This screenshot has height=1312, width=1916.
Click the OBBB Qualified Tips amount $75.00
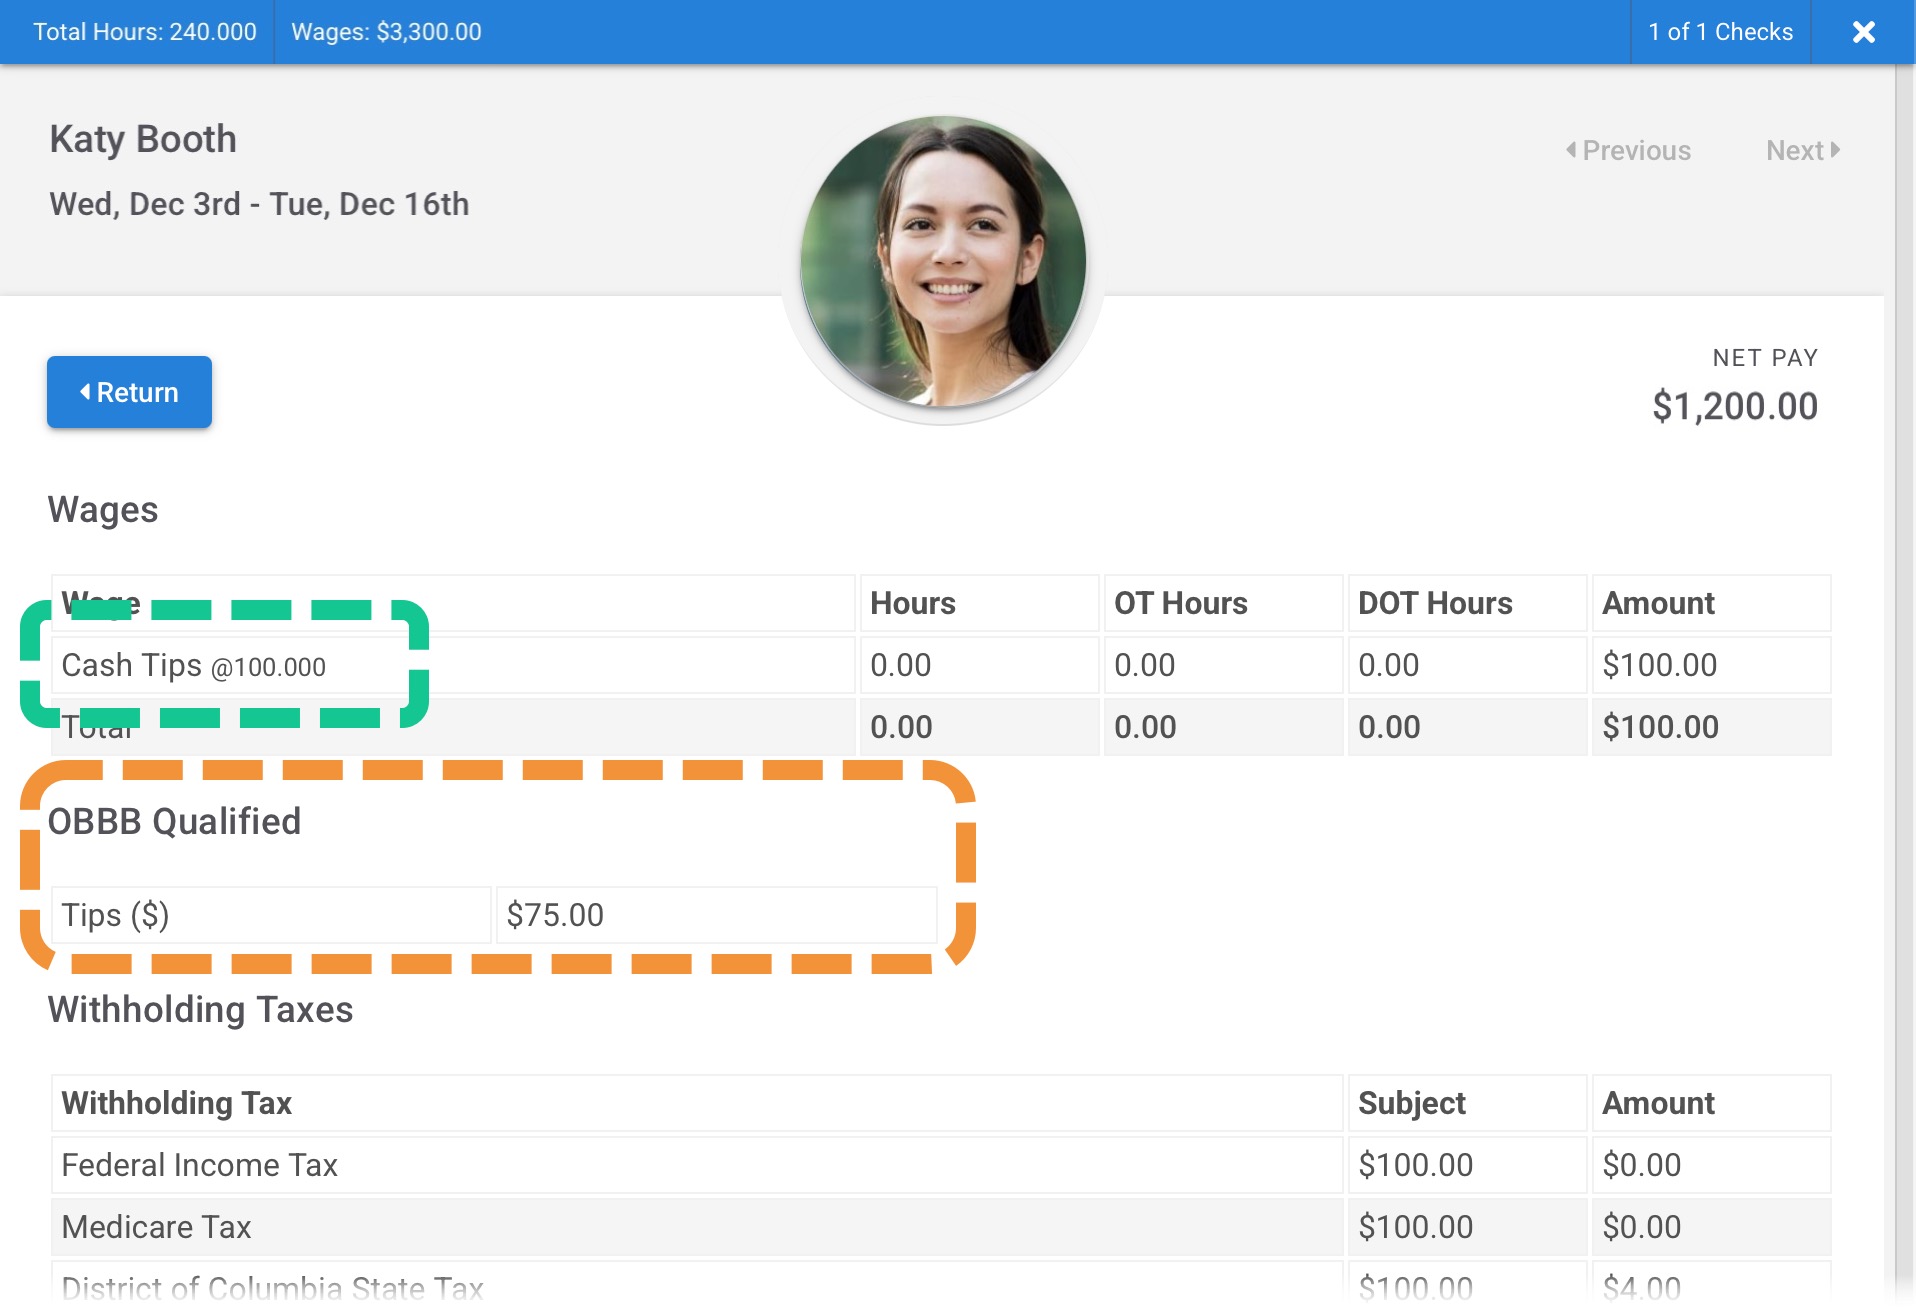pos(555,915)
